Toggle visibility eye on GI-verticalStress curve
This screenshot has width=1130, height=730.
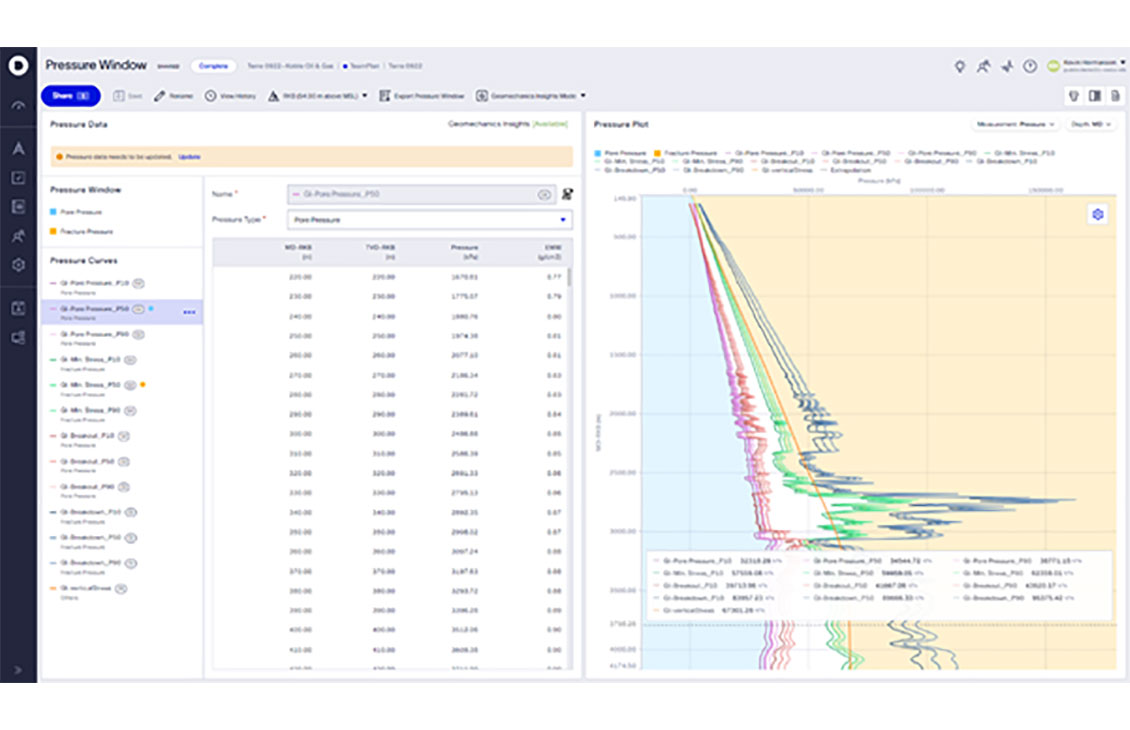(121, 588)
